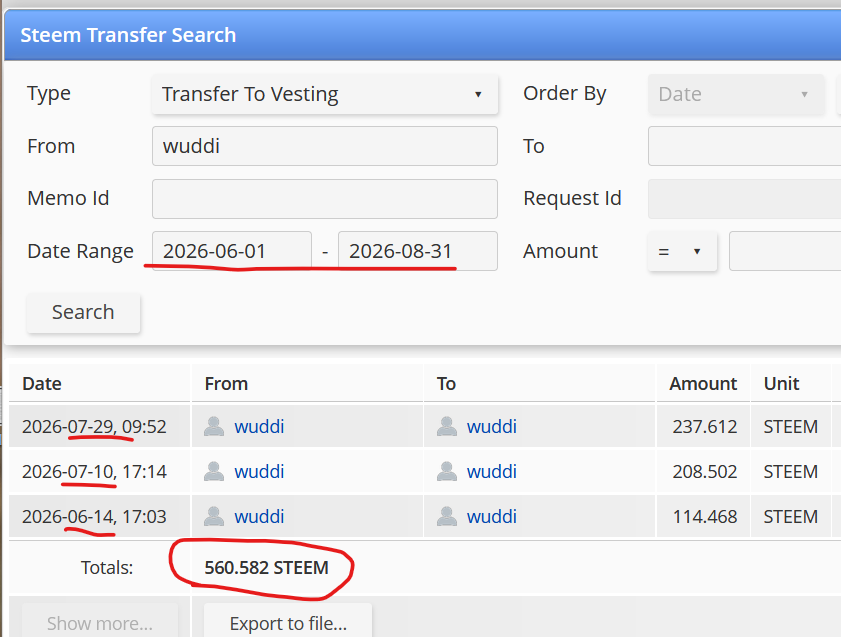Open the From wuddi link in 2026-07-10 row
841x637 pixels.
pyautogui.click(x=259, y=472)
